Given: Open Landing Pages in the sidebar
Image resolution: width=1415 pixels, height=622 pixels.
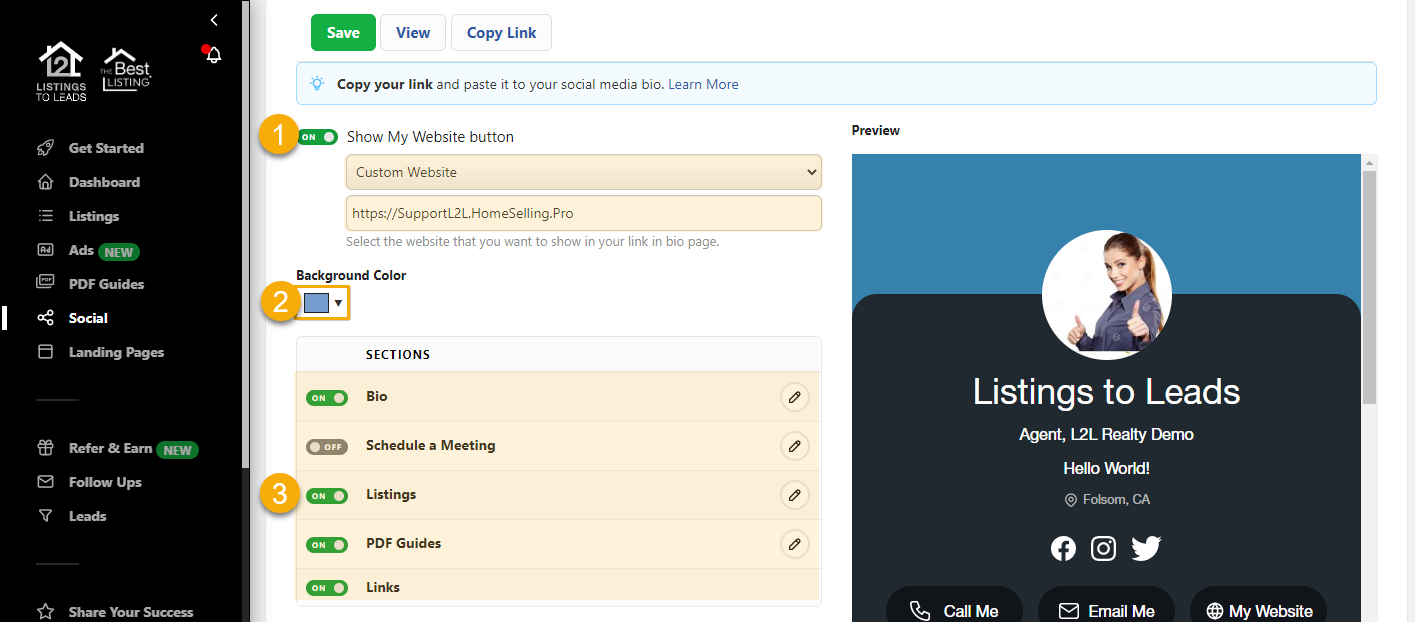Looking at the screenshot, I should 116,352.
